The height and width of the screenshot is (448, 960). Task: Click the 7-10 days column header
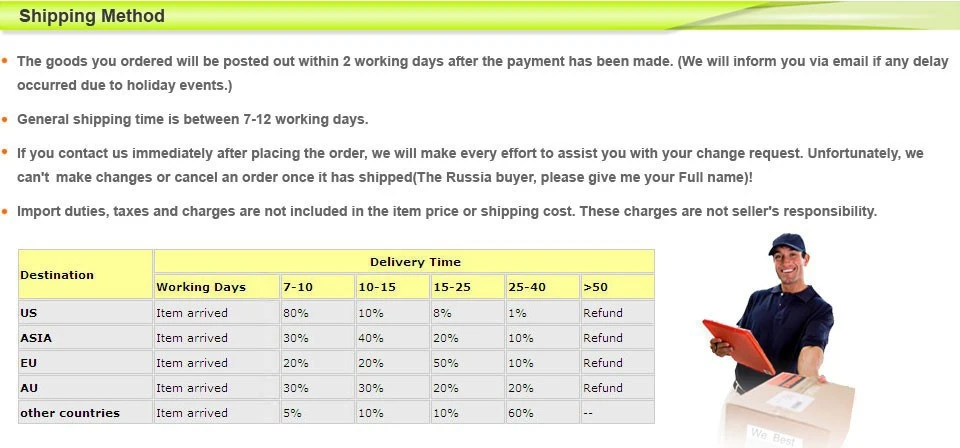317,286
